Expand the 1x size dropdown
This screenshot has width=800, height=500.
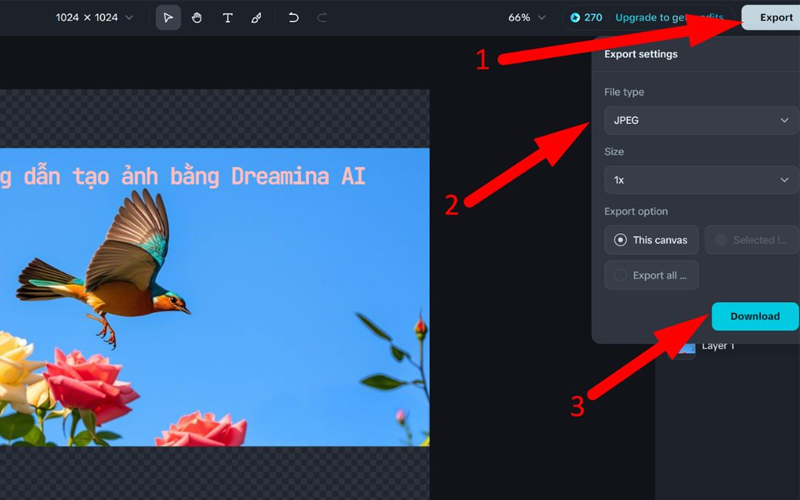[701, 180]
